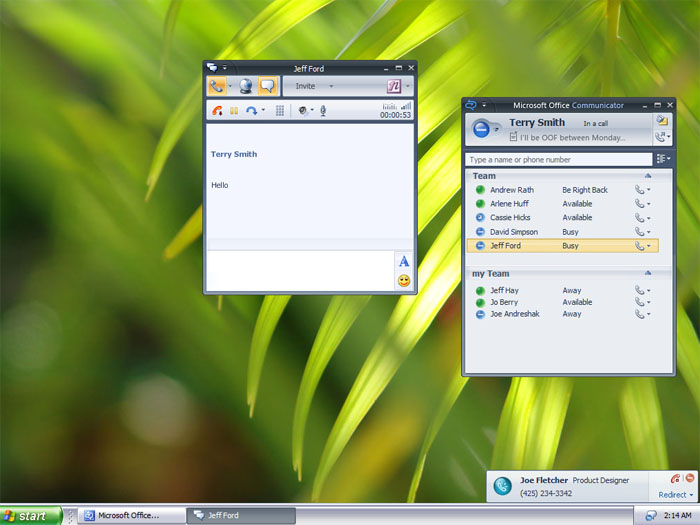This screenshot has height=525, width=700.
Task: Select Andrew Rath in contact list
Action: (512, 190)
